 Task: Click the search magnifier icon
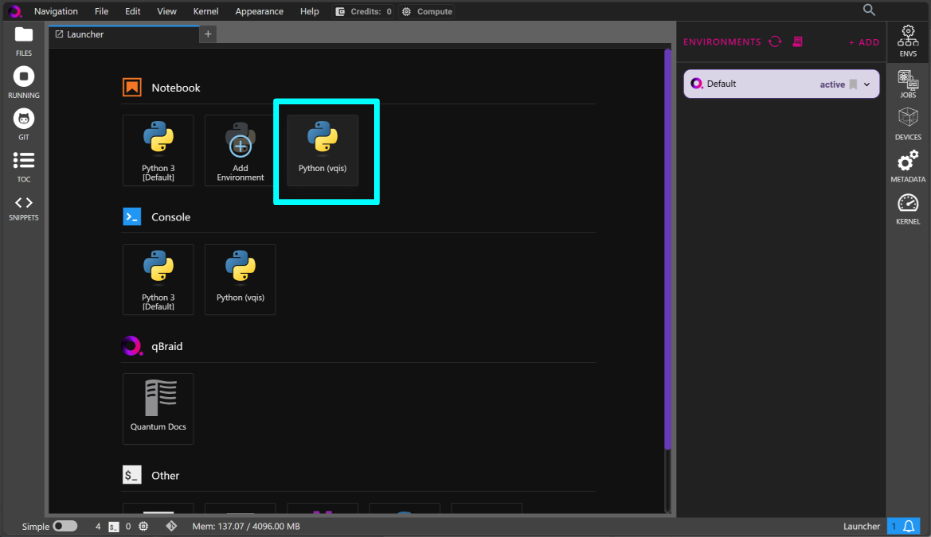tap(869, 10)
